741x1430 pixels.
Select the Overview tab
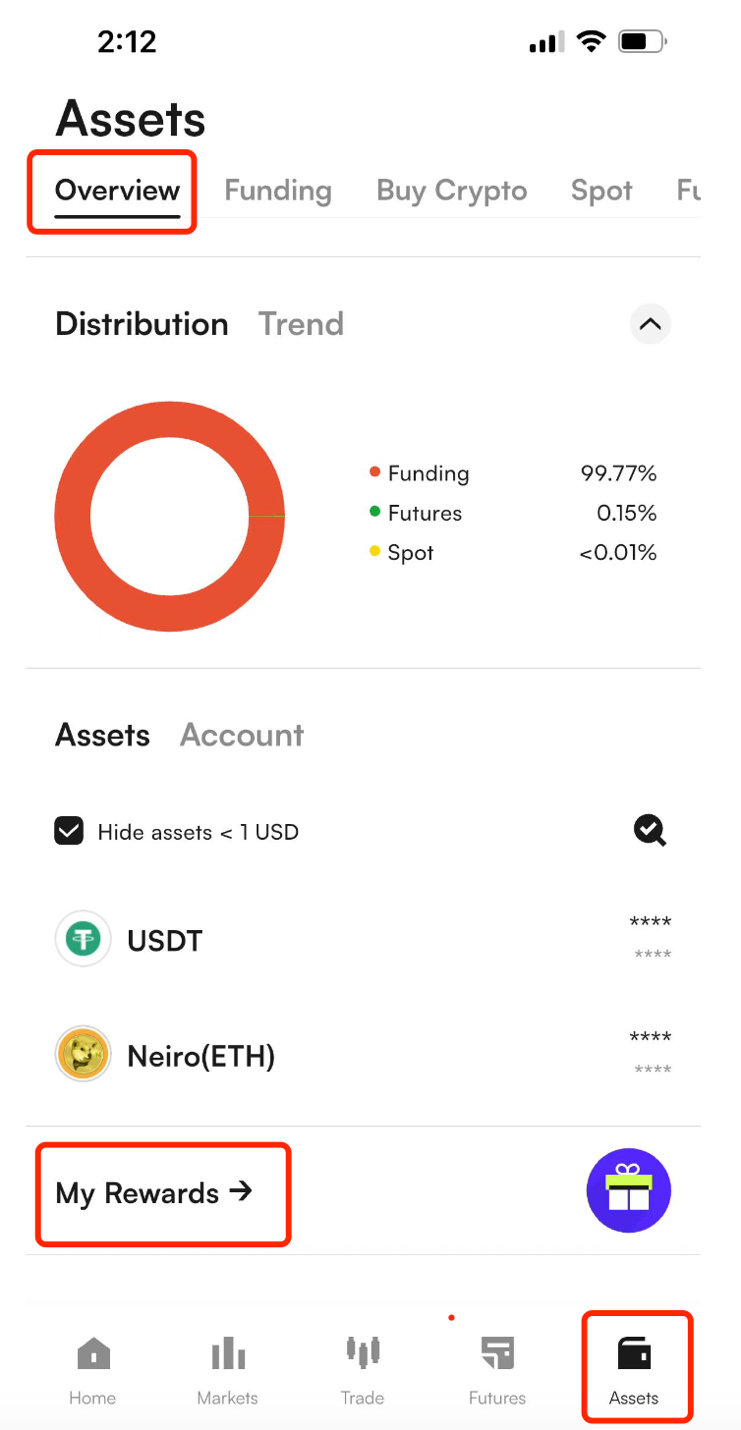[x=117, y=190]
